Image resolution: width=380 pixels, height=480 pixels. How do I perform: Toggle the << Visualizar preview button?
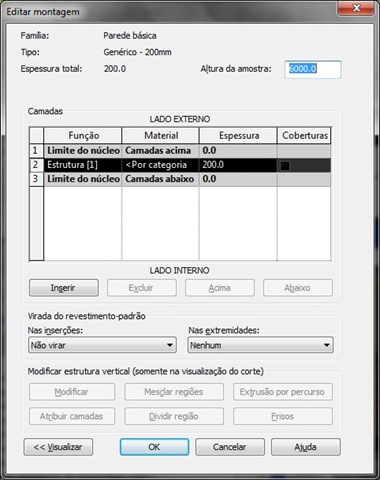(58, 447)
